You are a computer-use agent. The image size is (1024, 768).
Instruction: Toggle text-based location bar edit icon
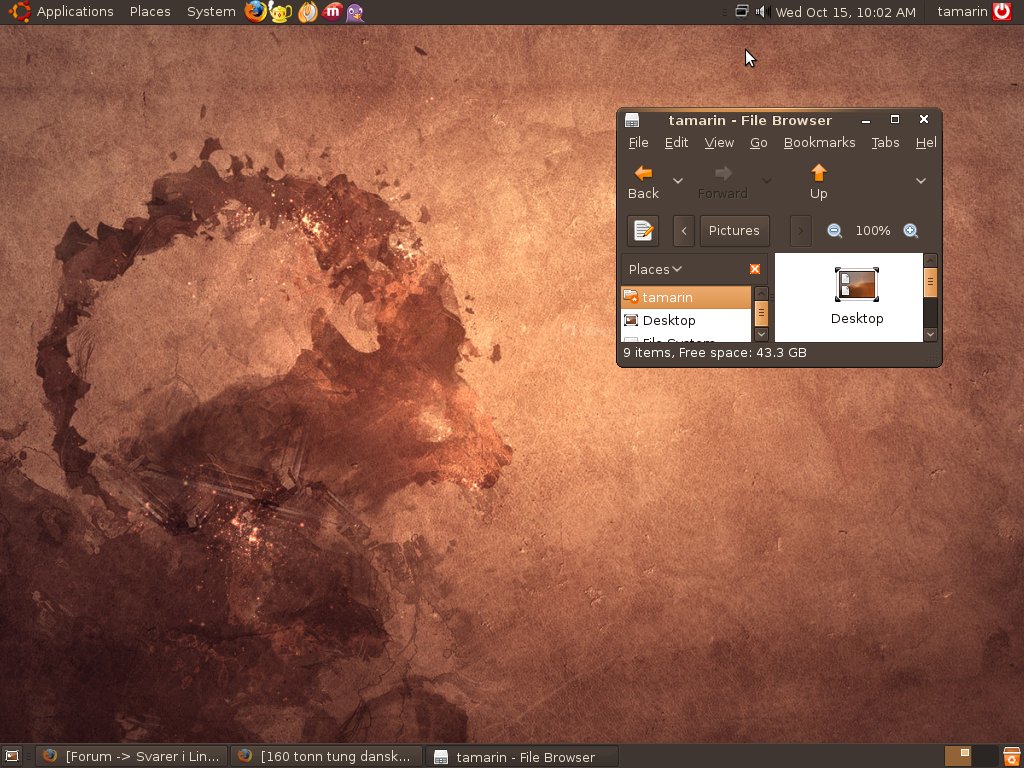(643, 231)
